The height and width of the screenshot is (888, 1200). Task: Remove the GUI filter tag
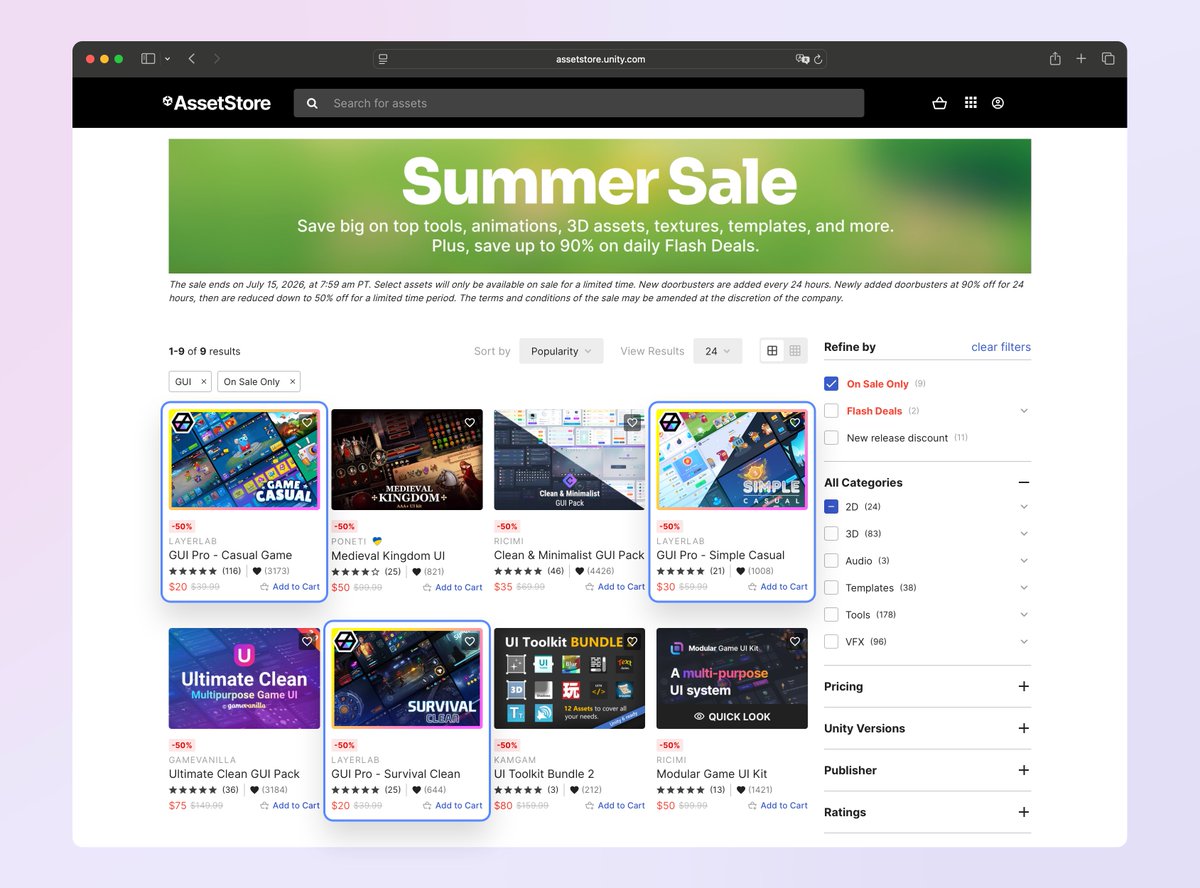(x=203, y=382)
